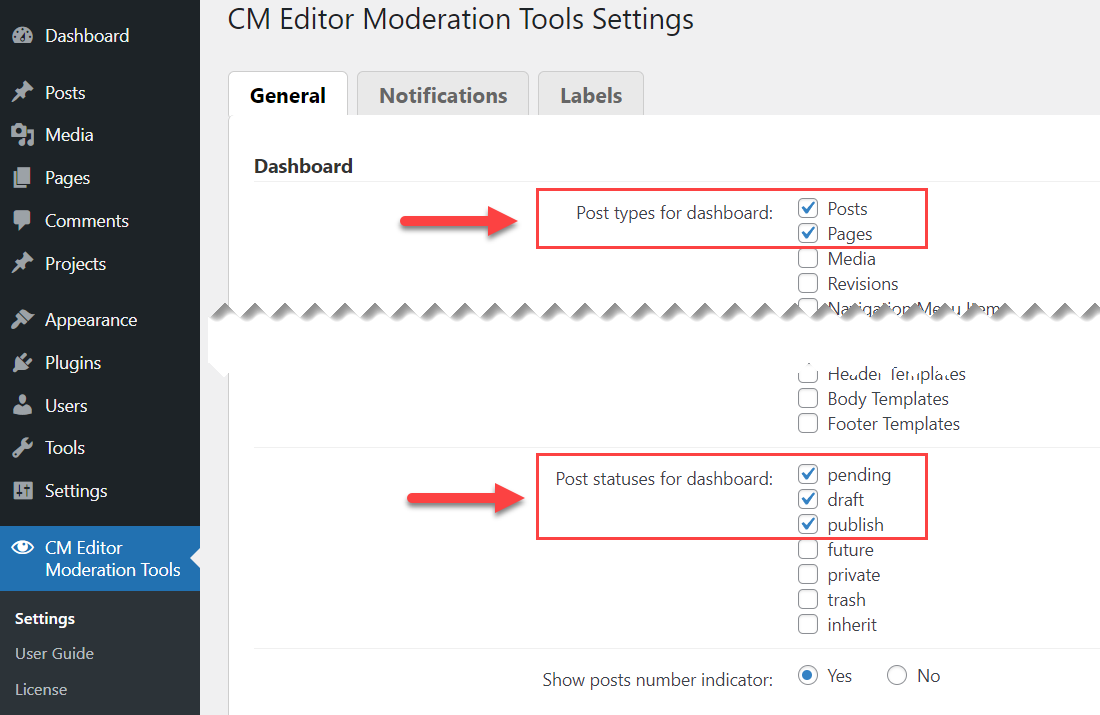
Task: Enable private status checkbox
Action: pos(807,574)
